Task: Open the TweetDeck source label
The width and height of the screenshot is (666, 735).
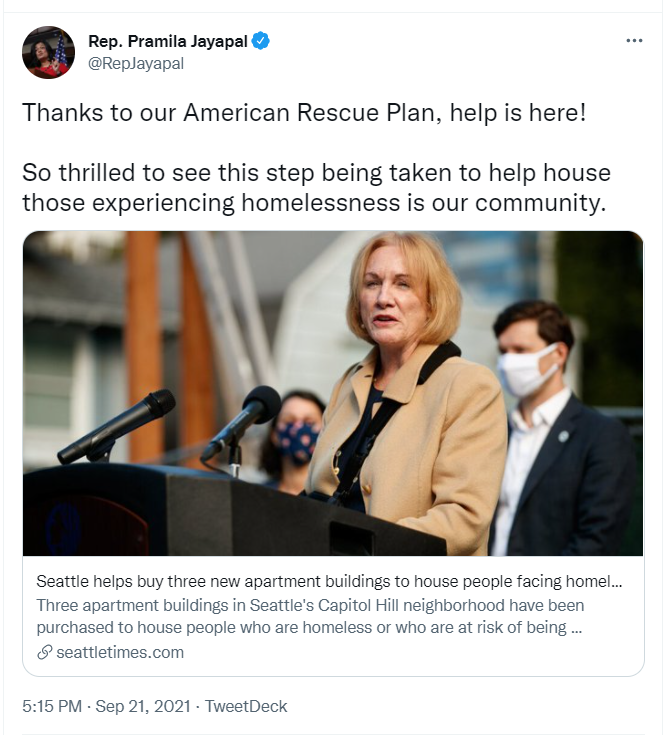Action: click(246, 706)
